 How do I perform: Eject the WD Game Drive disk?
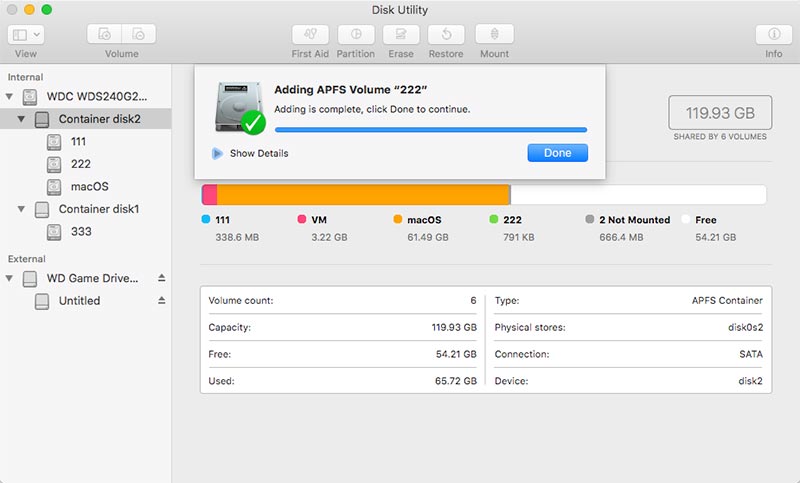coord(161,278)
